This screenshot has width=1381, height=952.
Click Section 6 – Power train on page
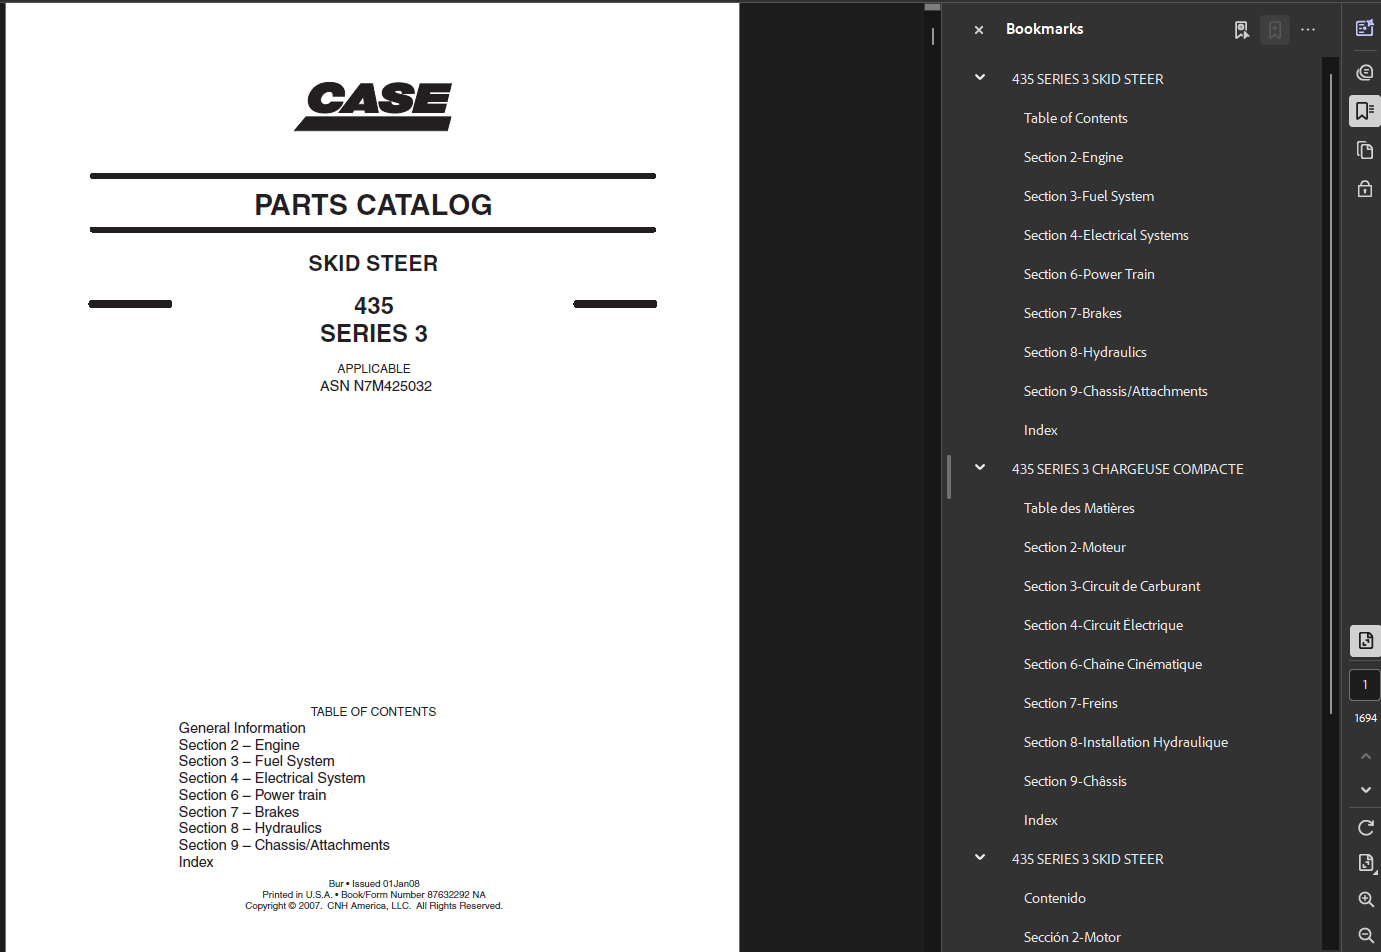tap(252, 795)
